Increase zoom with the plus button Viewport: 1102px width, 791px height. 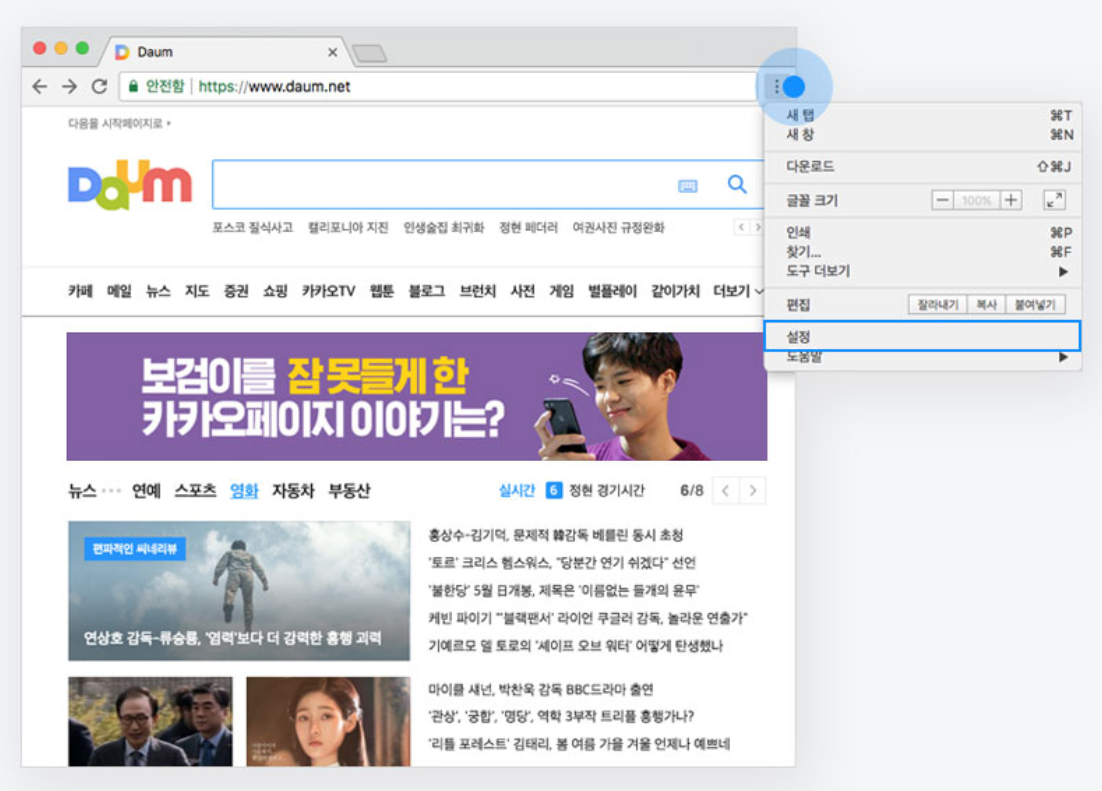(1011, 200)
